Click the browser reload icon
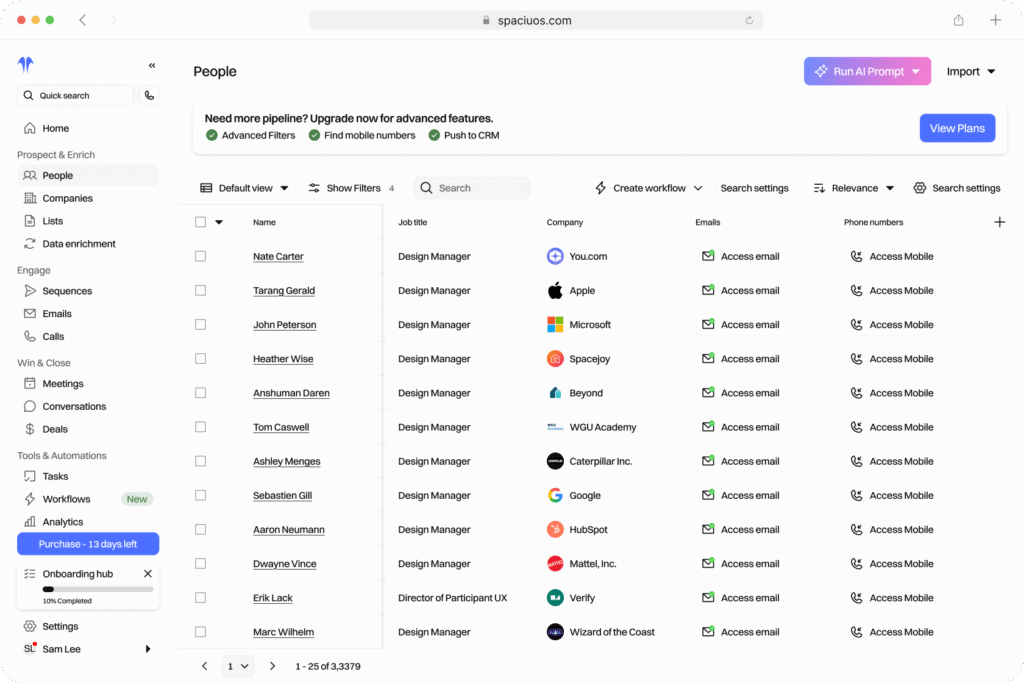Viewport: 1024px width, 683px height. 749,20
